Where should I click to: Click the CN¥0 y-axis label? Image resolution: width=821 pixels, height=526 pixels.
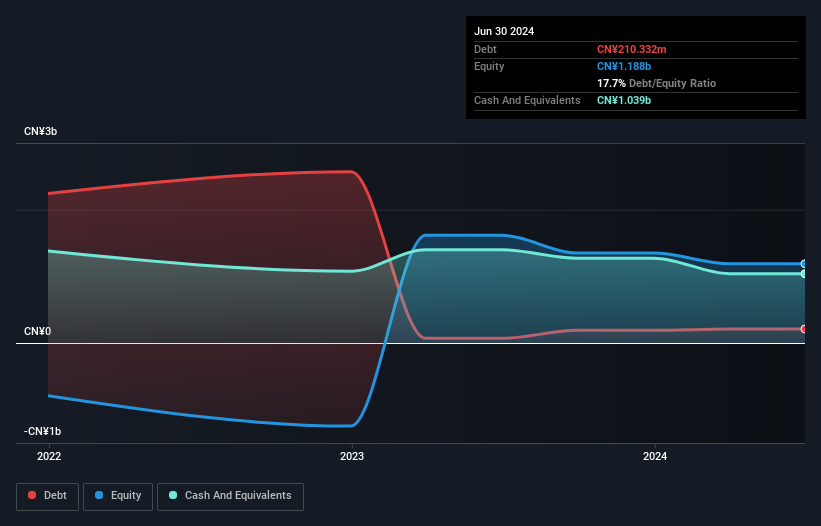[38, 331]
